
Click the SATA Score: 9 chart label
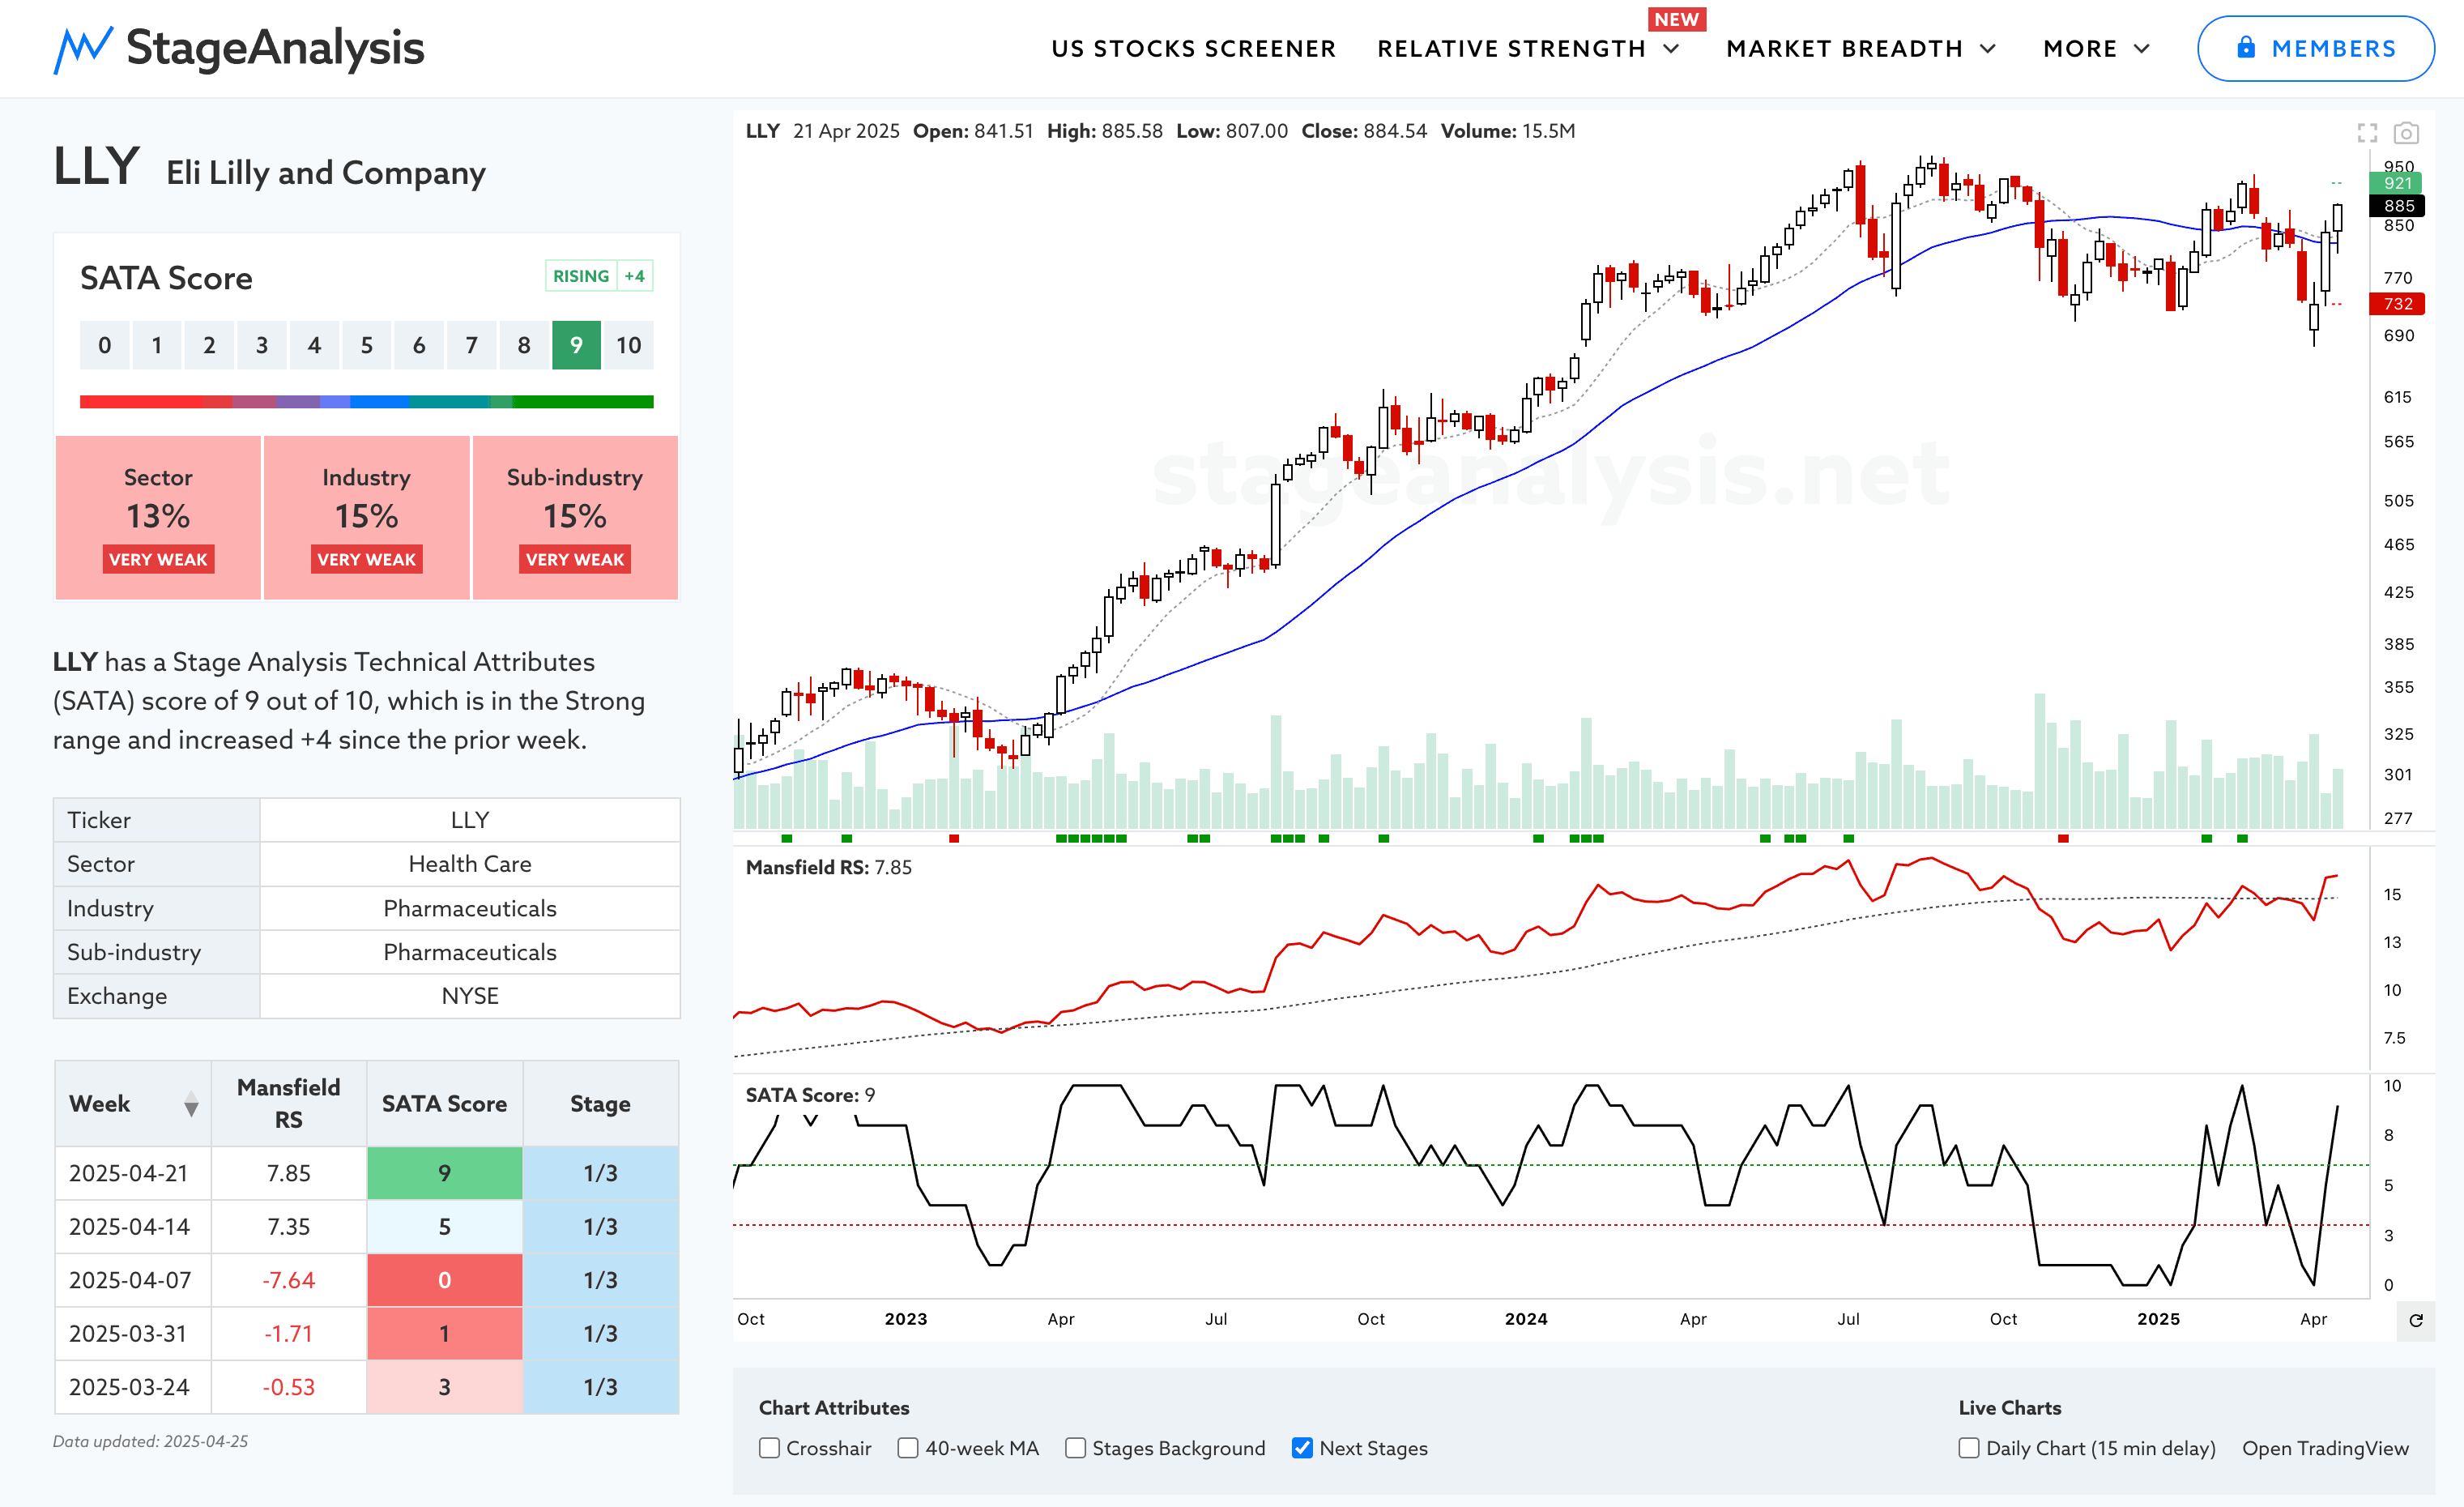tap(810, 1095)
